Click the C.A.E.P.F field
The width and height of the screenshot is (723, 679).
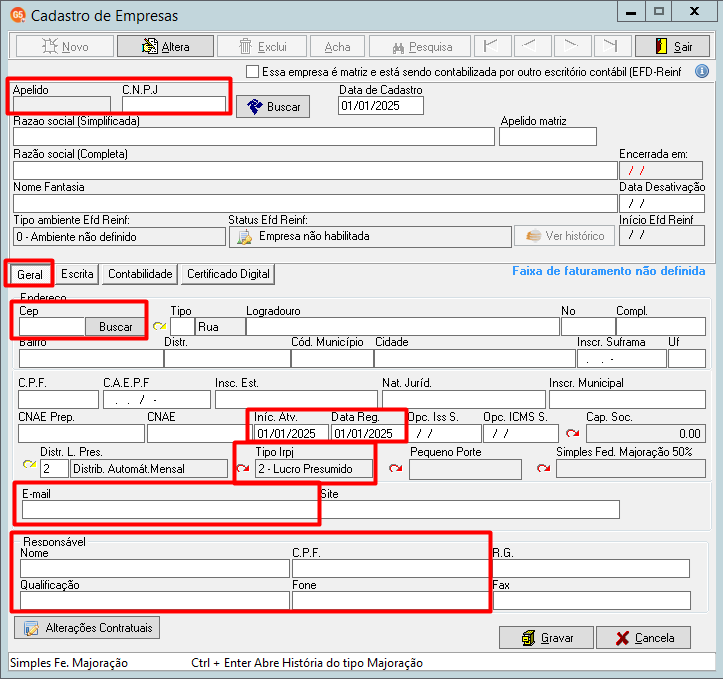(157, 400)
